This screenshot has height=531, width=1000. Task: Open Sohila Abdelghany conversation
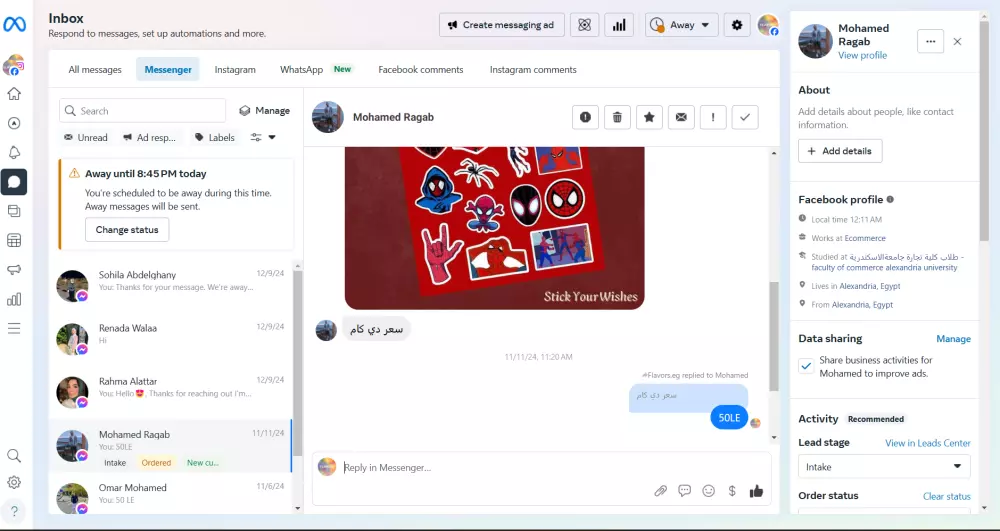point(170,286)
